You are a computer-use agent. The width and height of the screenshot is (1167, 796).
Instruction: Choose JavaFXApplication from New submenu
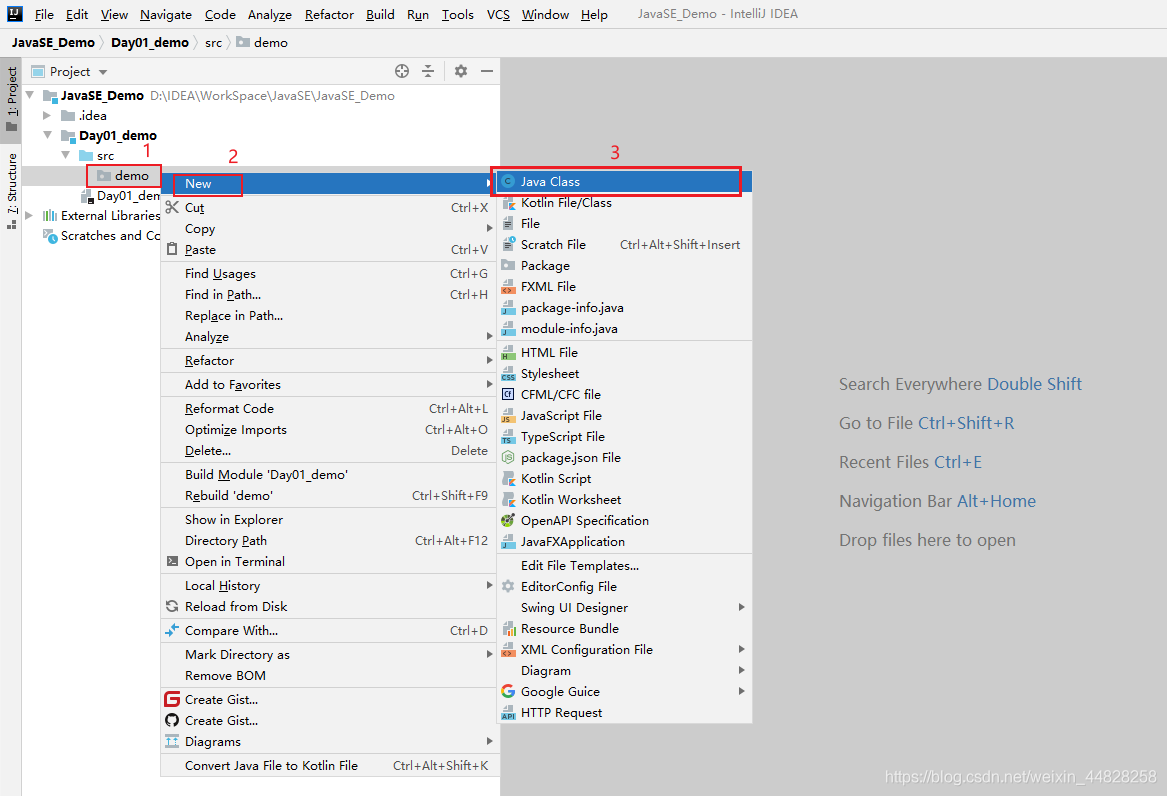(x=624, y=542)
